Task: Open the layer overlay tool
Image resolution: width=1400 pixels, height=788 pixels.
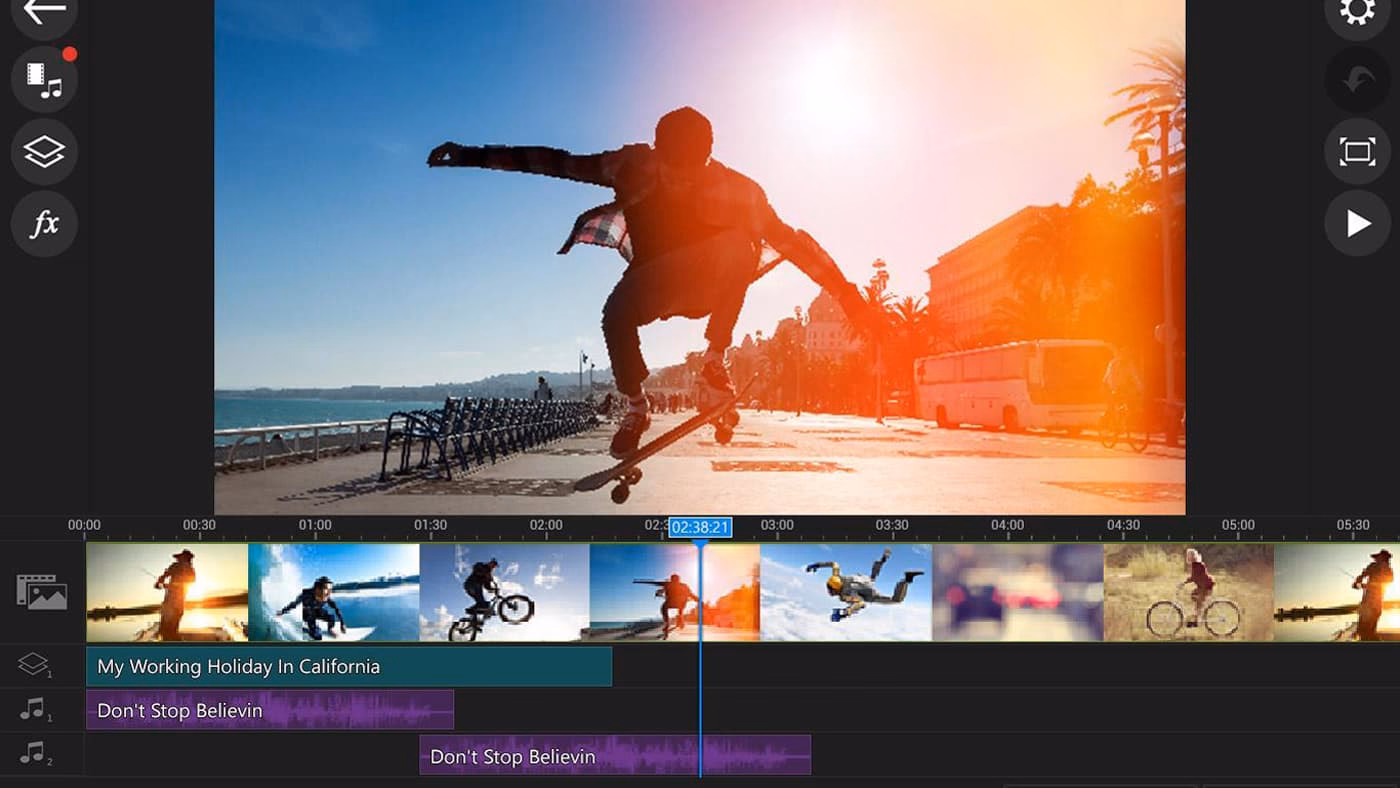Action: (x=44, y=152)
